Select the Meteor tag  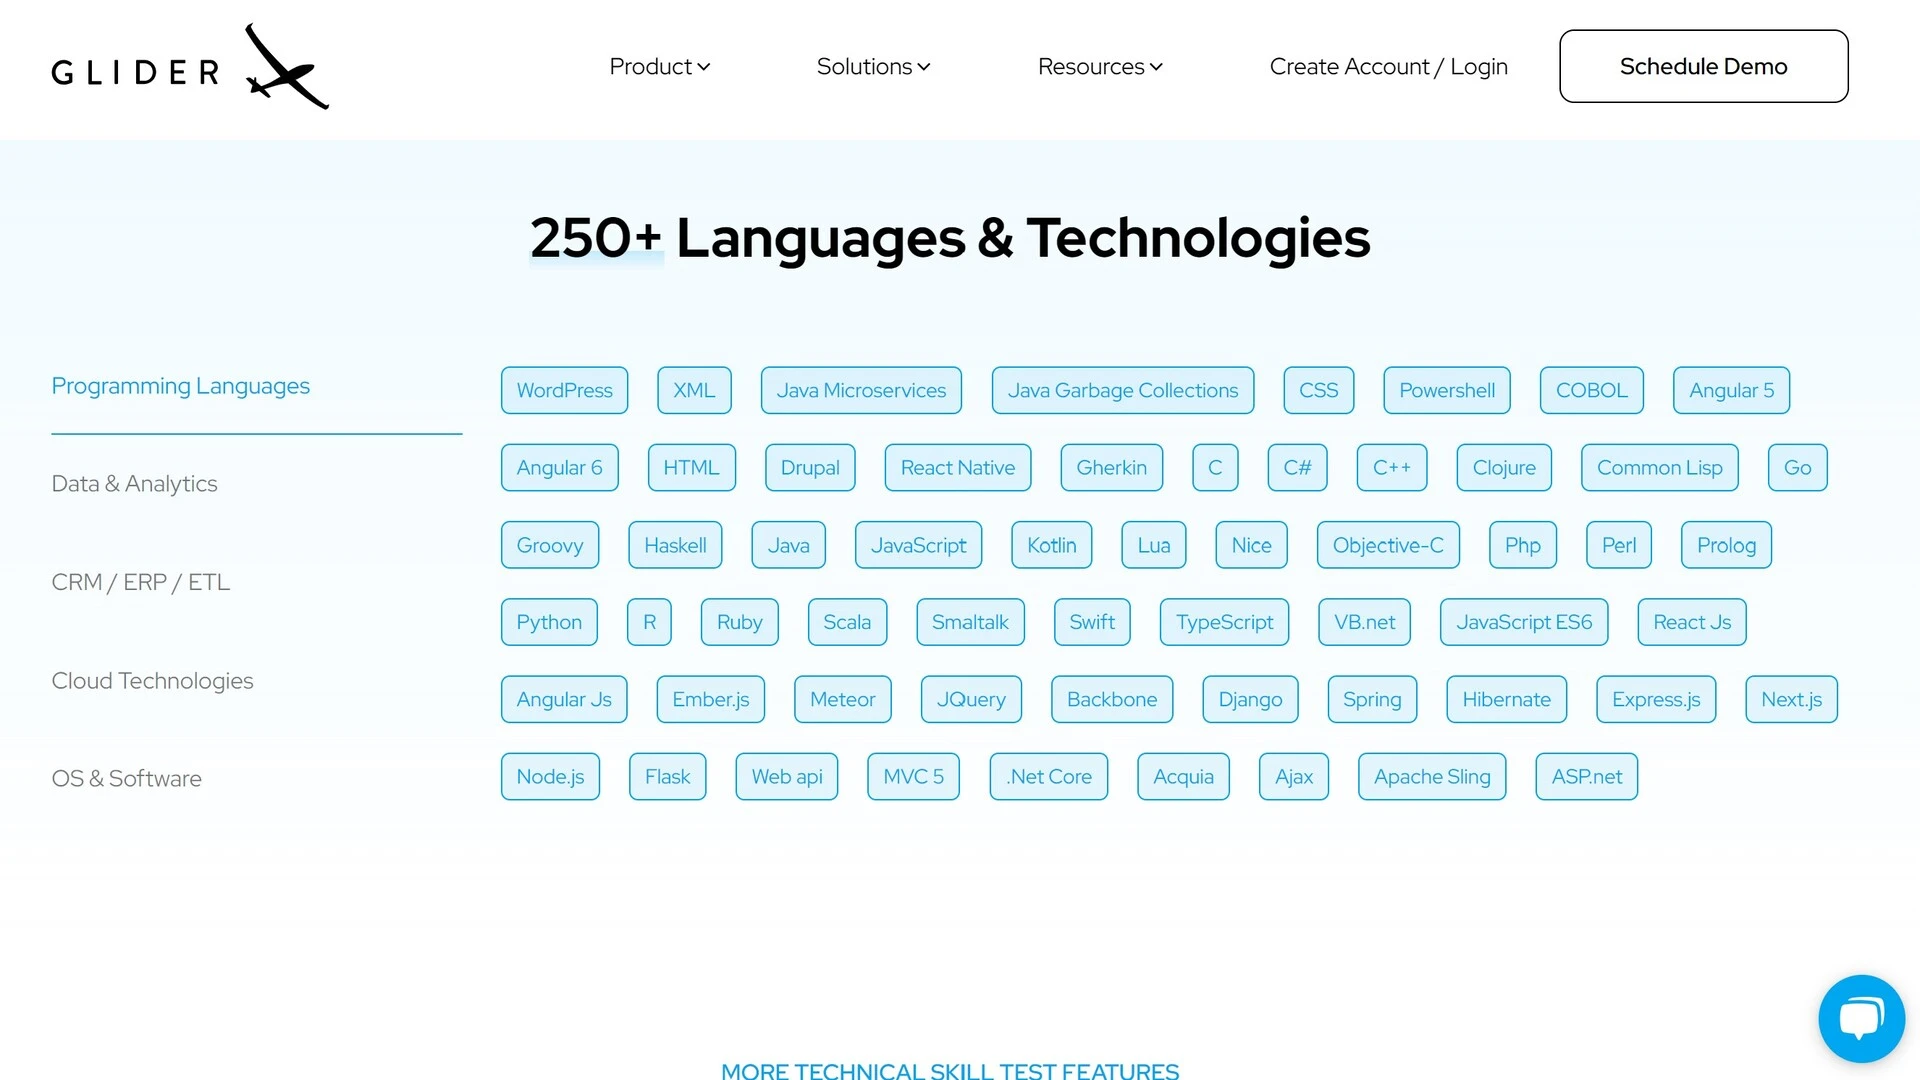pyautogui.click(x=842, y=699)
